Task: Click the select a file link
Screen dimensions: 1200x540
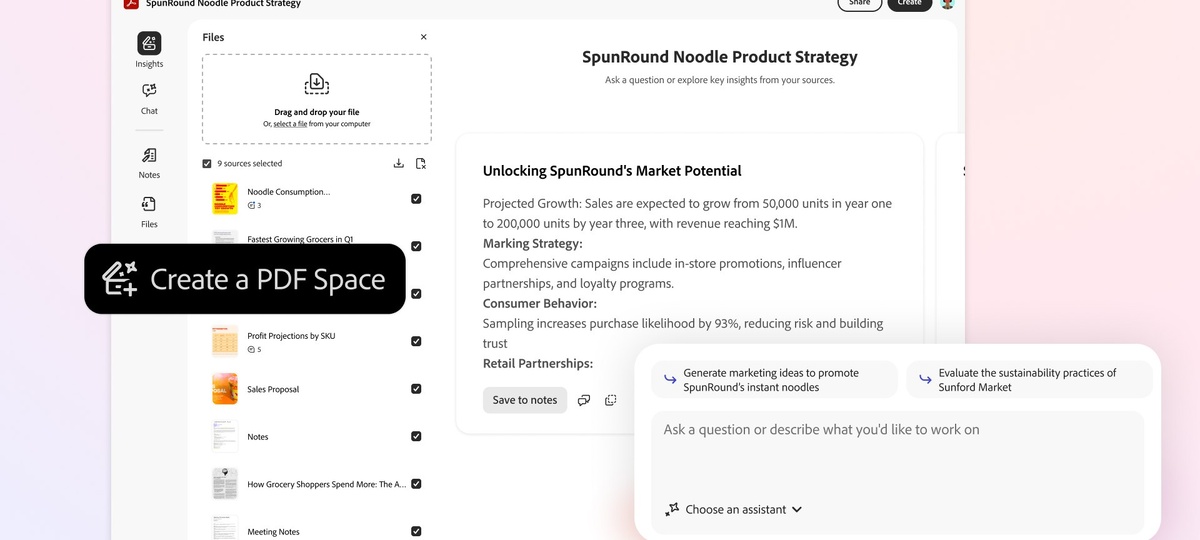Action: [x=290, y=124]
